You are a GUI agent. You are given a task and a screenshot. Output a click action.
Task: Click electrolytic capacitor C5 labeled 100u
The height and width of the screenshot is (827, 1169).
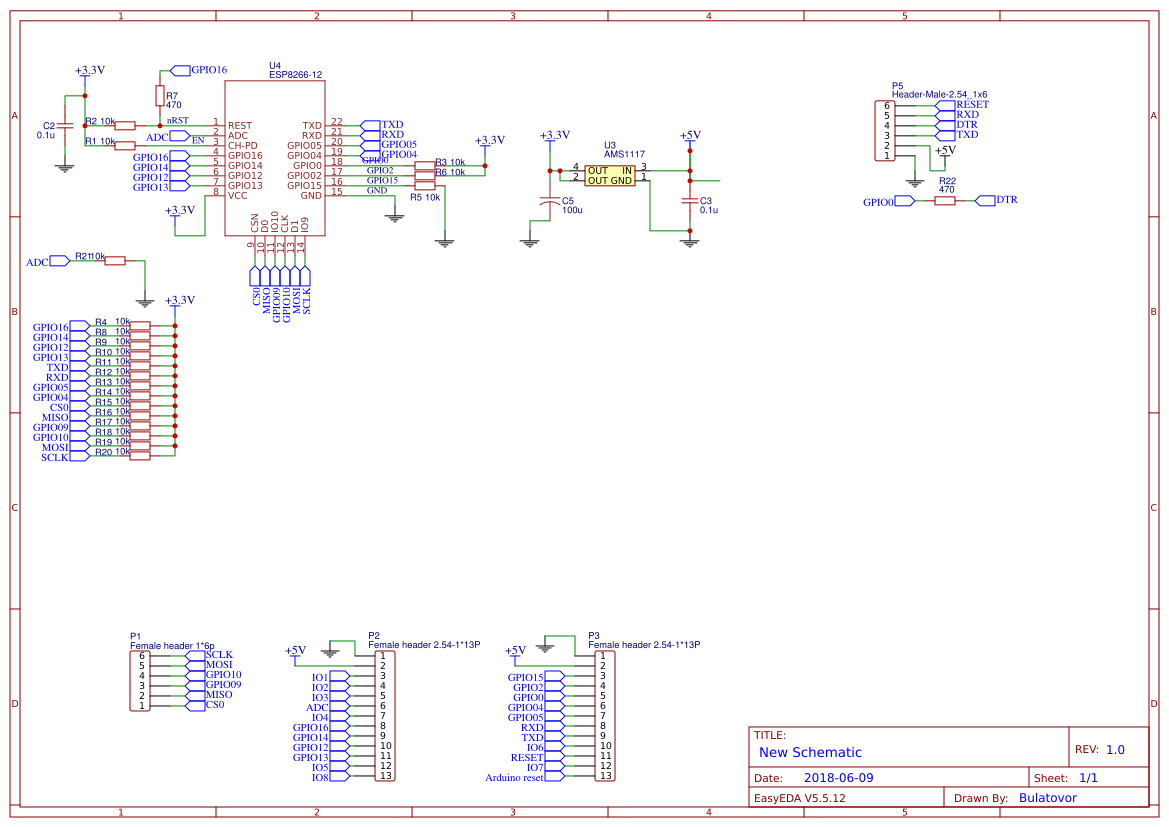(548, 203)
